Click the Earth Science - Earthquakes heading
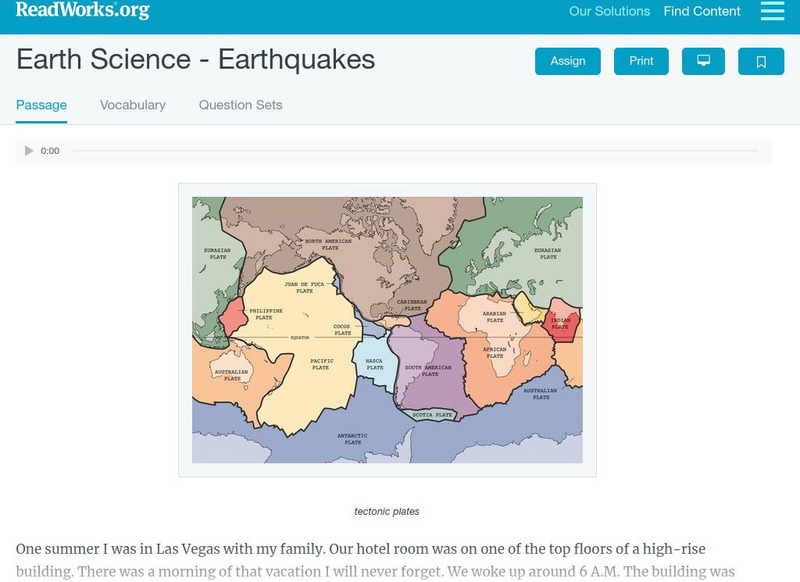Screen dimensions: 800x582 click(x=196, y=60)
